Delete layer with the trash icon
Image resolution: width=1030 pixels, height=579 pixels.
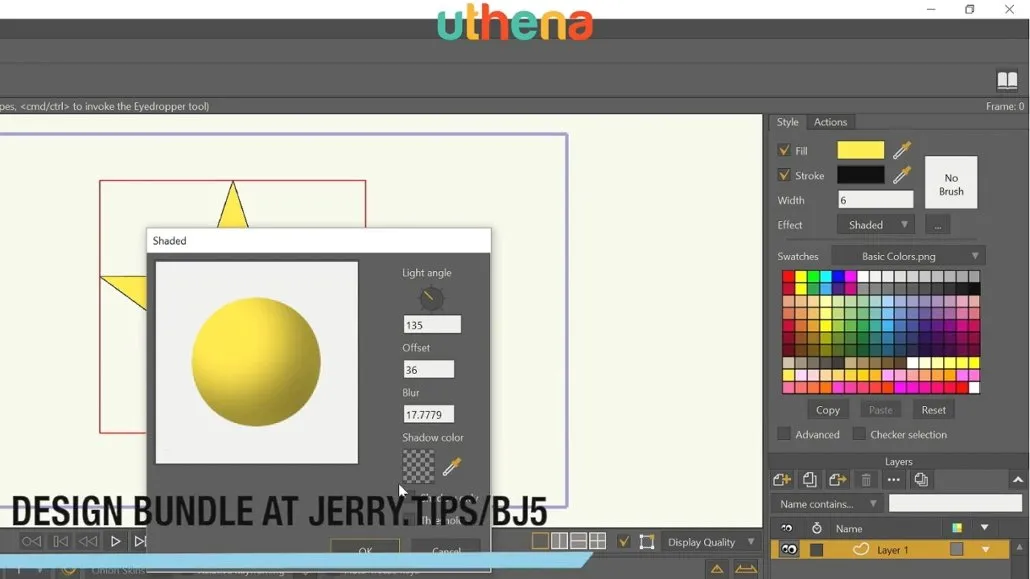(866, 480)
